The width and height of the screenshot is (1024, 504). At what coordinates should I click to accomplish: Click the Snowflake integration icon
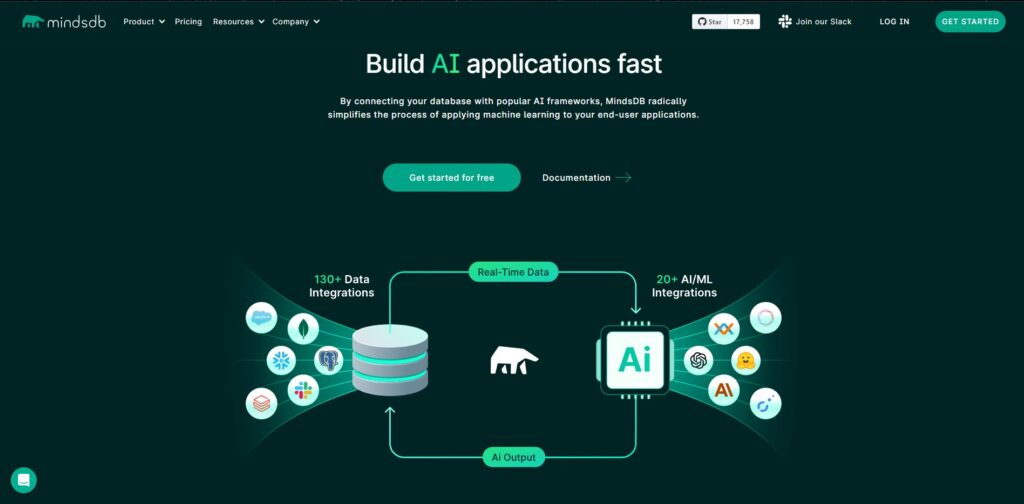click(x=281, y=360)
